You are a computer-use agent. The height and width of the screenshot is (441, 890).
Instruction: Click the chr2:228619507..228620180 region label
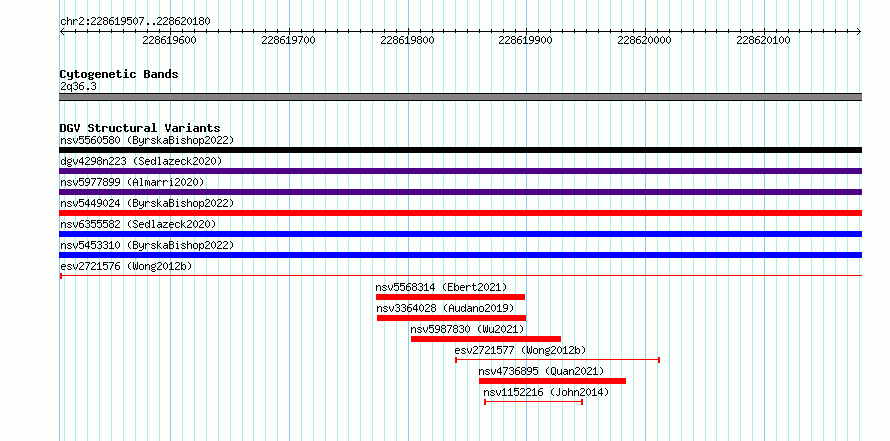tap(135, 21)
